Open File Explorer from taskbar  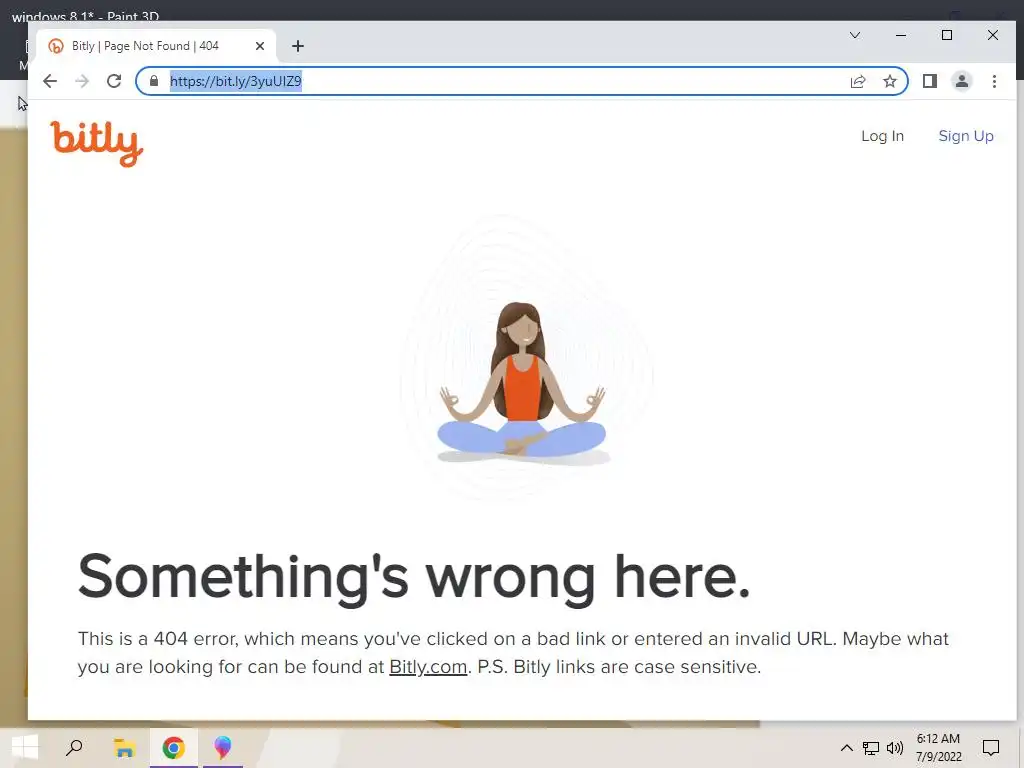pyautogui.click(x=124, y=747)
